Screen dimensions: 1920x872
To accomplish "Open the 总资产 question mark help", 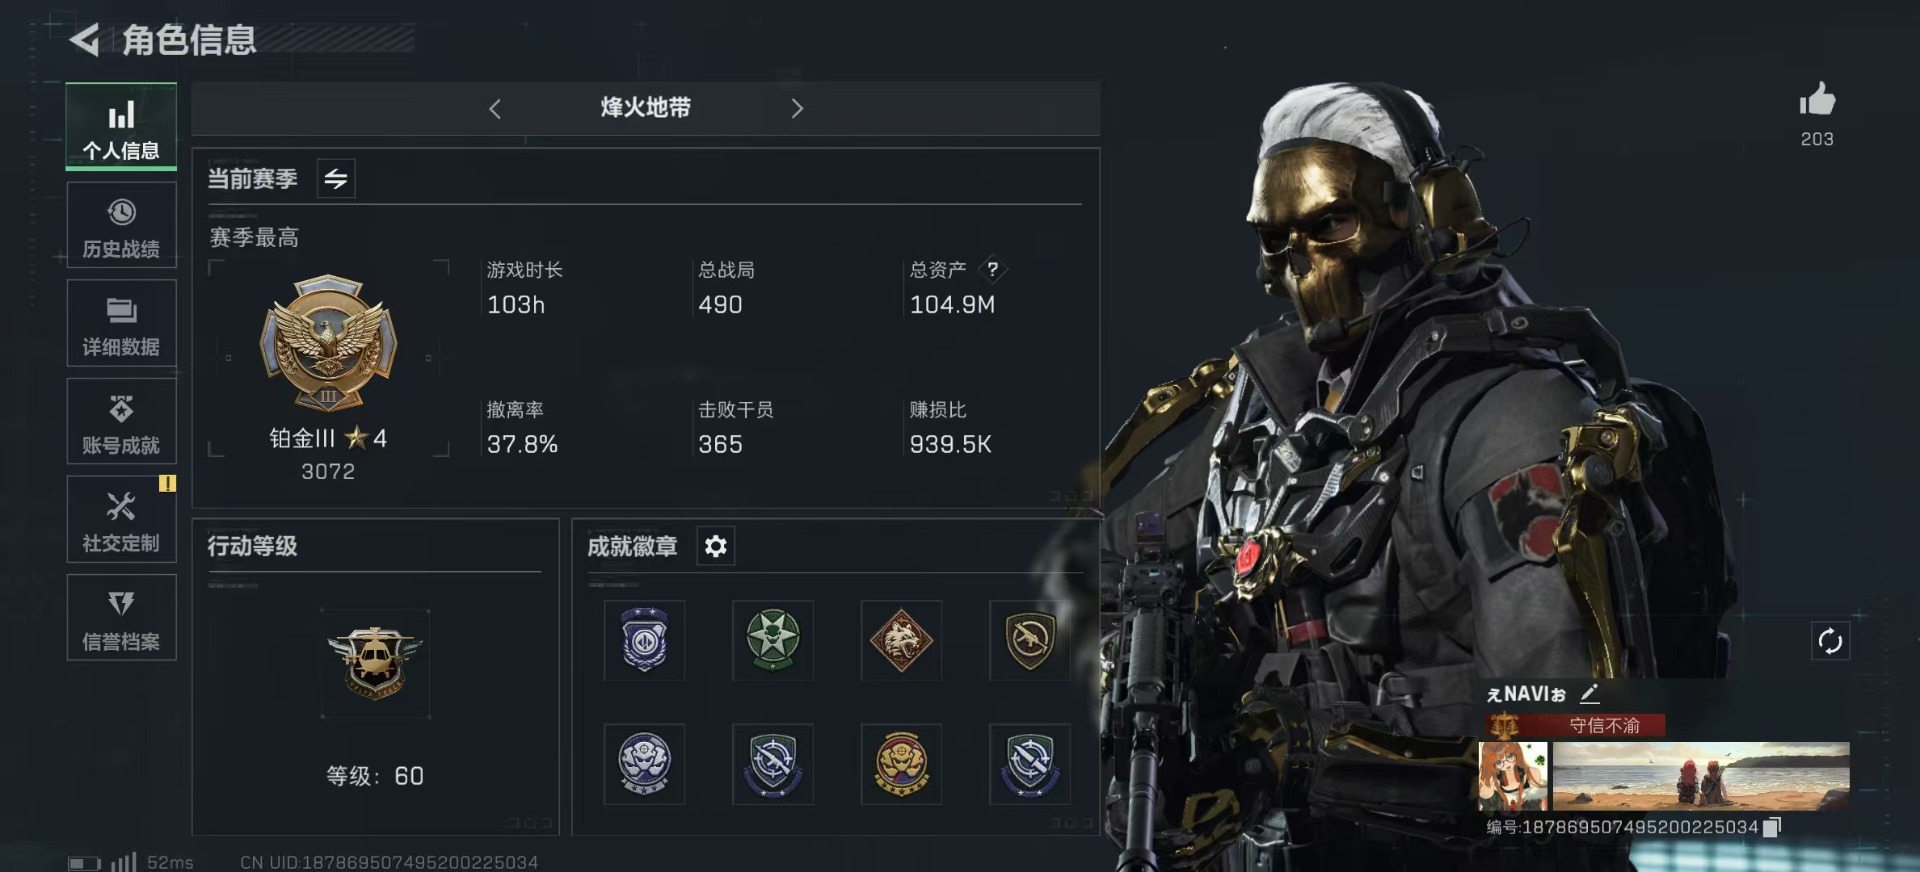I will pos(992,269).
